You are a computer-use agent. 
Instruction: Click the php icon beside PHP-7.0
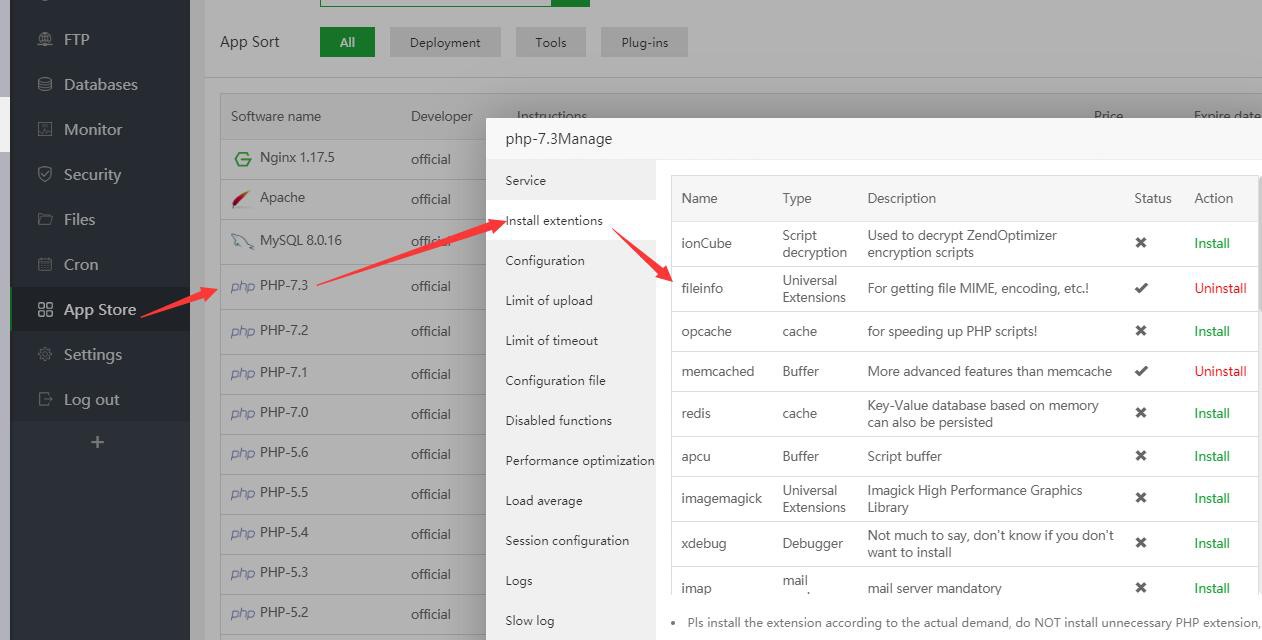(243, 413)
